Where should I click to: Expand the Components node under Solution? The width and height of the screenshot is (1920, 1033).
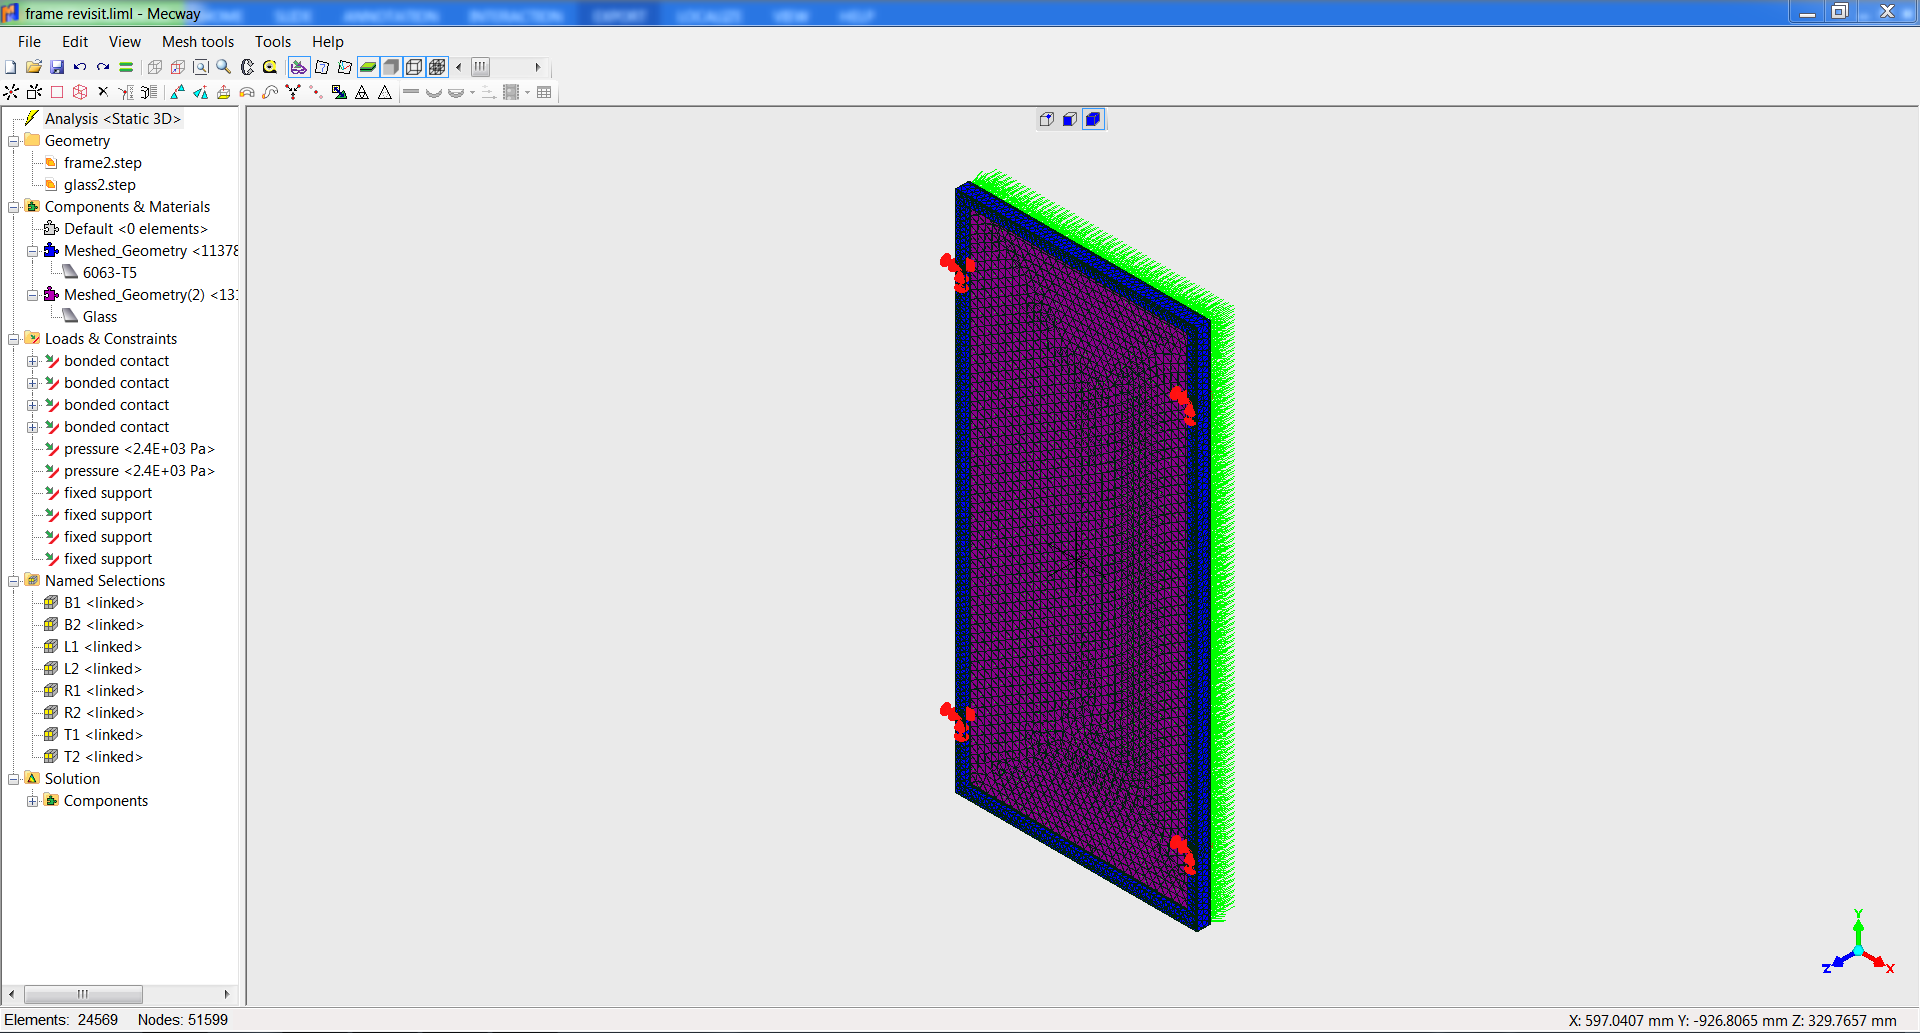click(33, 801)
